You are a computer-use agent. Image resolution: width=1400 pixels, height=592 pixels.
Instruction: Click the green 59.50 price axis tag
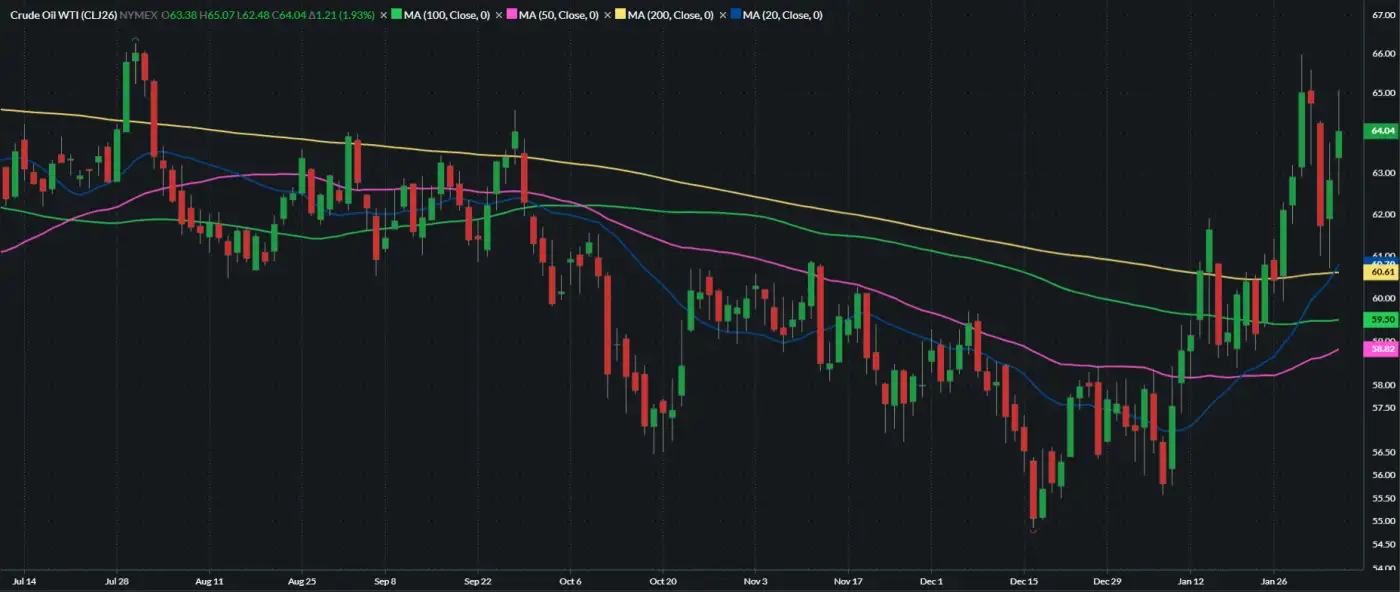1383,320
